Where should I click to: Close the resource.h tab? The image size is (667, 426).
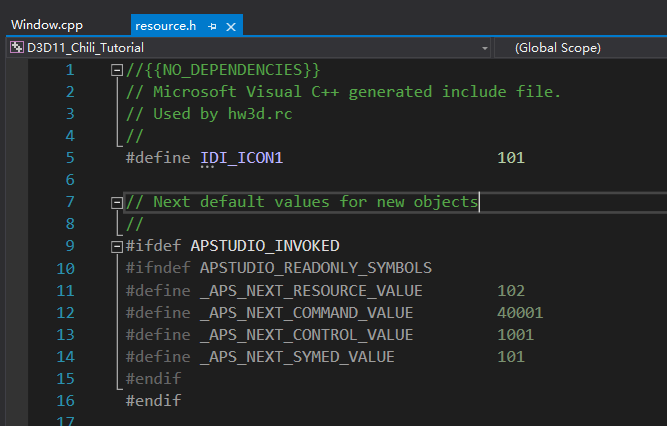tap(231, 27)
